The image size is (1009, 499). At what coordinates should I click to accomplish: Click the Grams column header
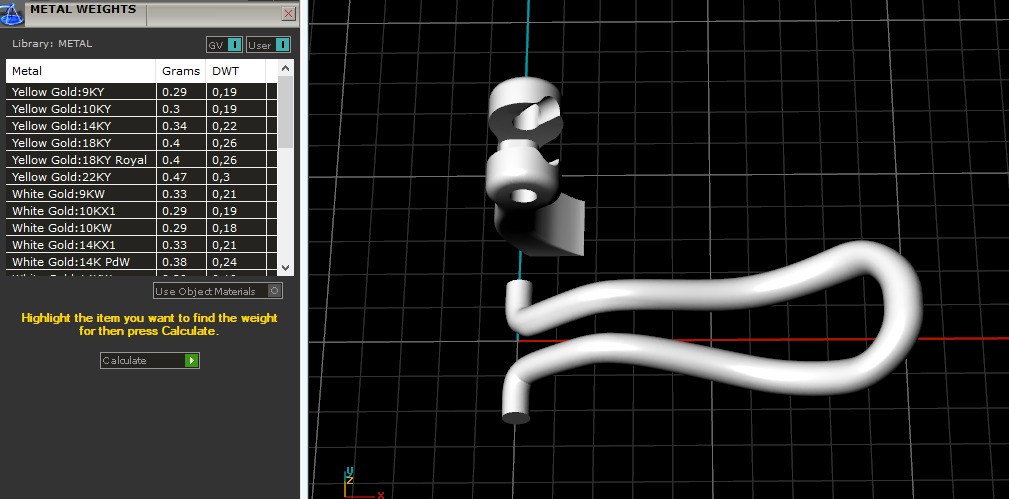pos(181,71)
